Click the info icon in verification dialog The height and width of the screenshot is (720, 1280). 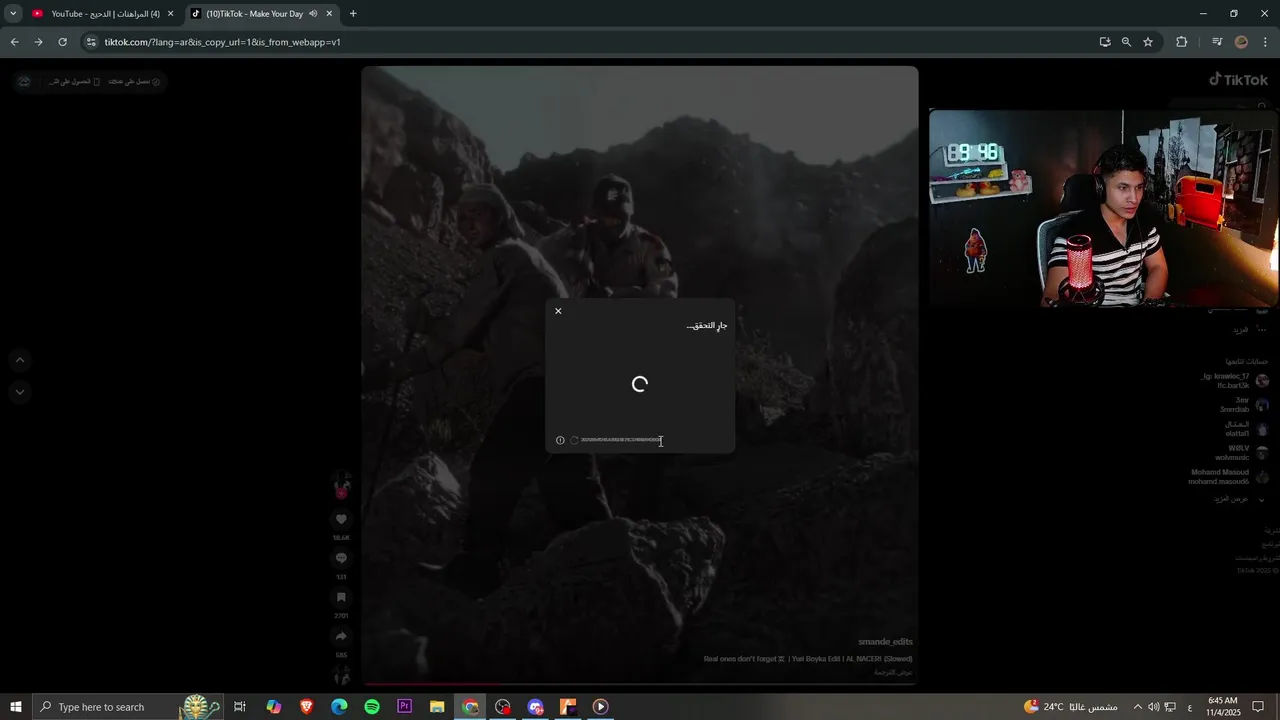(560, 440)
